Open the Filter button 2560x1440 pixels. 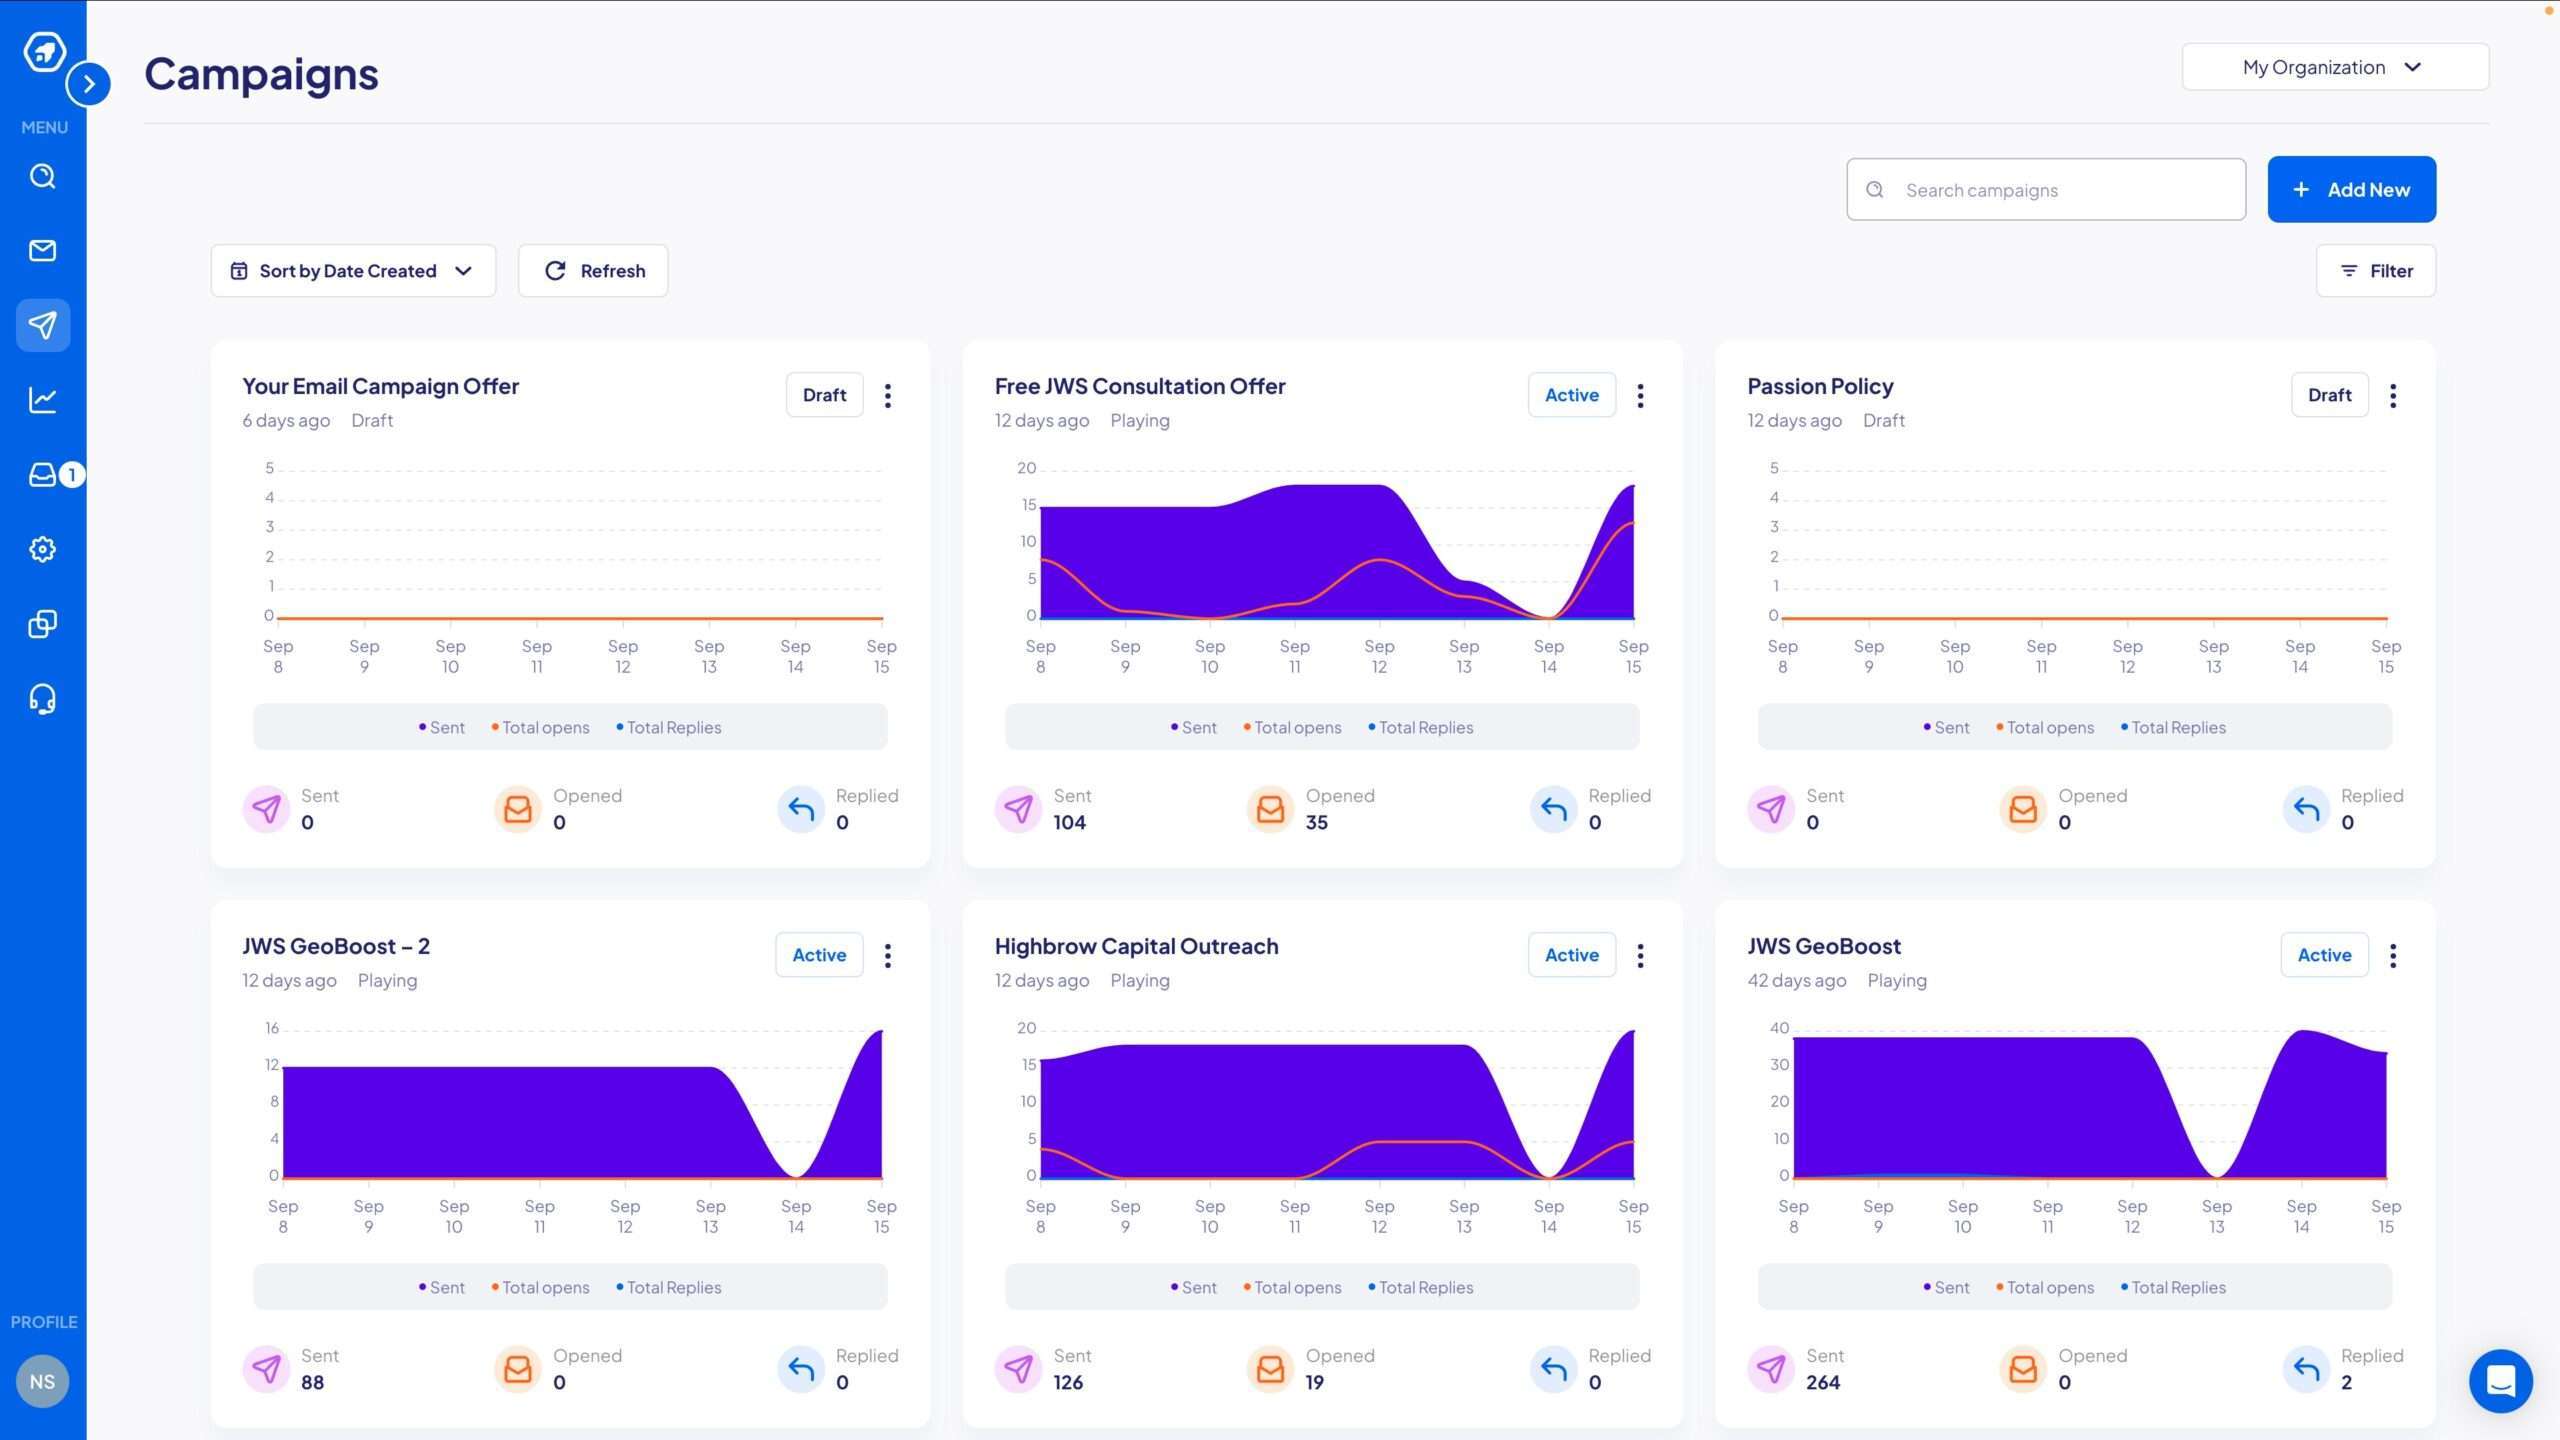2375,271
